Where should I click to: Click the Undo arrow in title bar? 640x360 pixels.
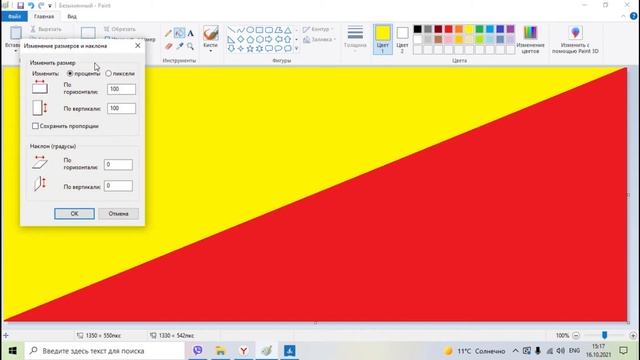tap(31, 6)
